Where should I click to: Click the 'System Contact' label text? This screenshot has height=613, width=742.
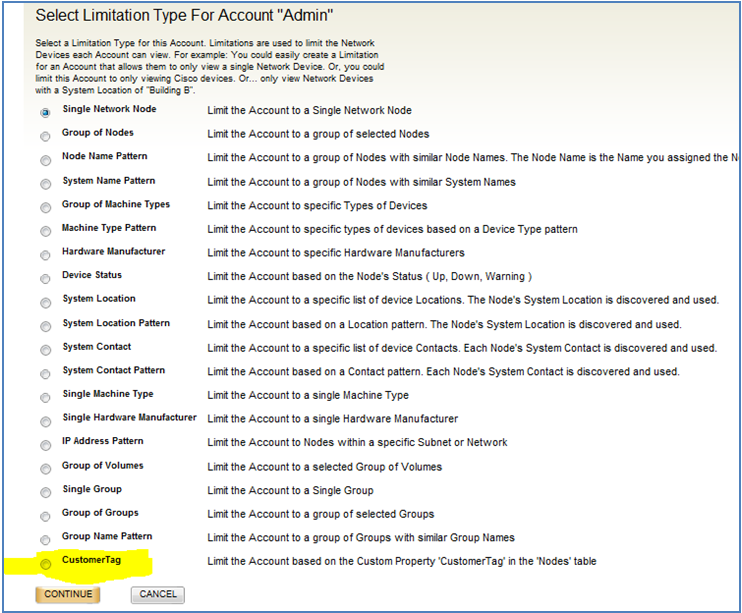[x=97, y=347]
